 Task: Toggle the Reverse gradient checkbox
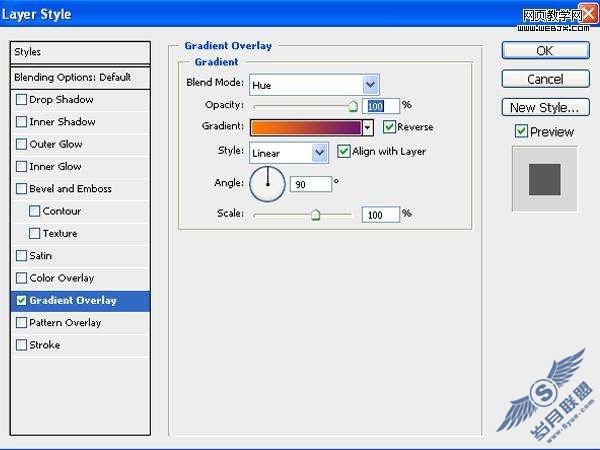point(389,127)
